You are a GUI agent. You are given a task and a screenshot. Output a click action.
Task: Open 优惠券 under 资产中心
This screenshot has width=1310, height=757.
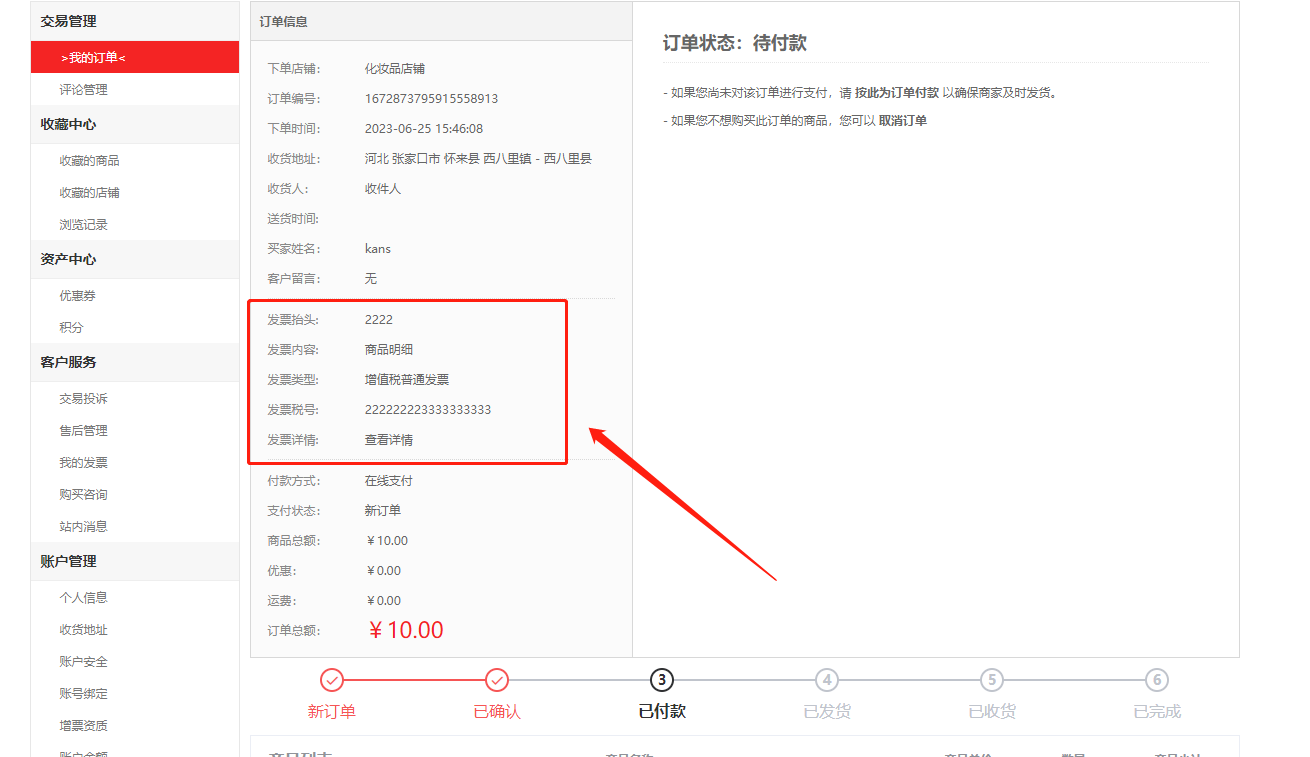coord(77,296)
